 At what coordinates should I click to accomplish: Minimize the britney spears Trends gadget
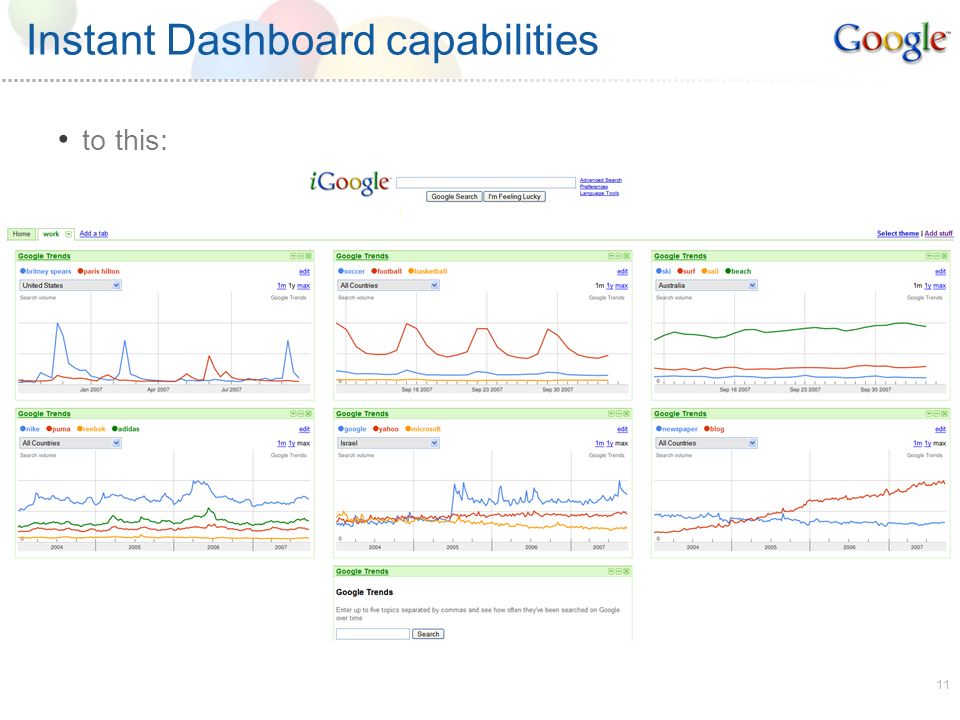(301, 256)
